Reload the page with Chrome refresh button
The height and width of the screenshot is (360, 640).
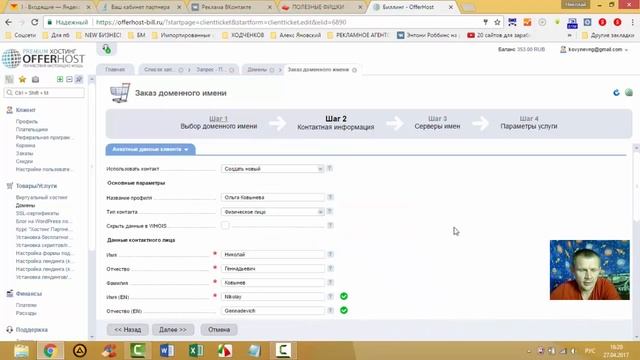(x=35, y=22)
